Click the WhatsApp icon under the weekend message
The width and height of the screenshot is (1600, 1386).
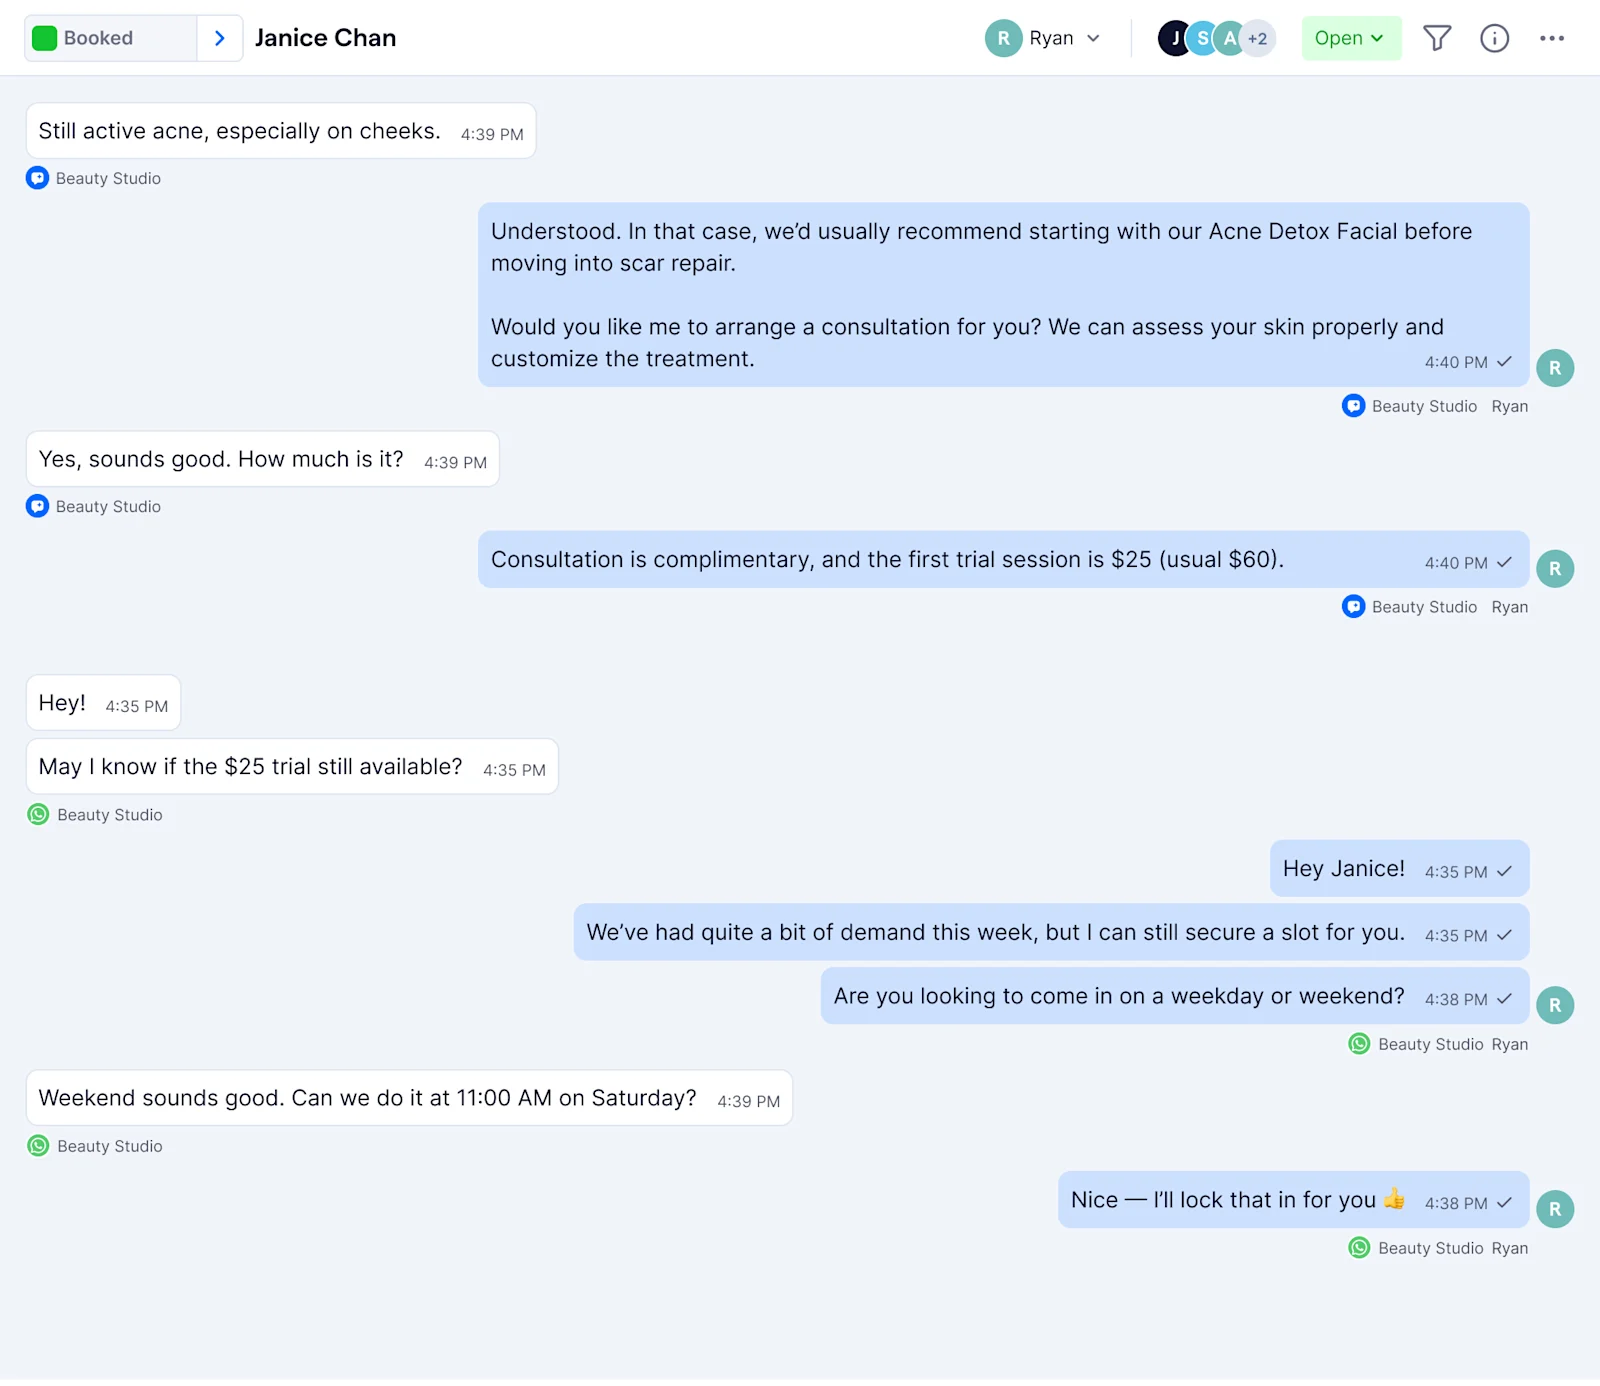[37, 1146]
